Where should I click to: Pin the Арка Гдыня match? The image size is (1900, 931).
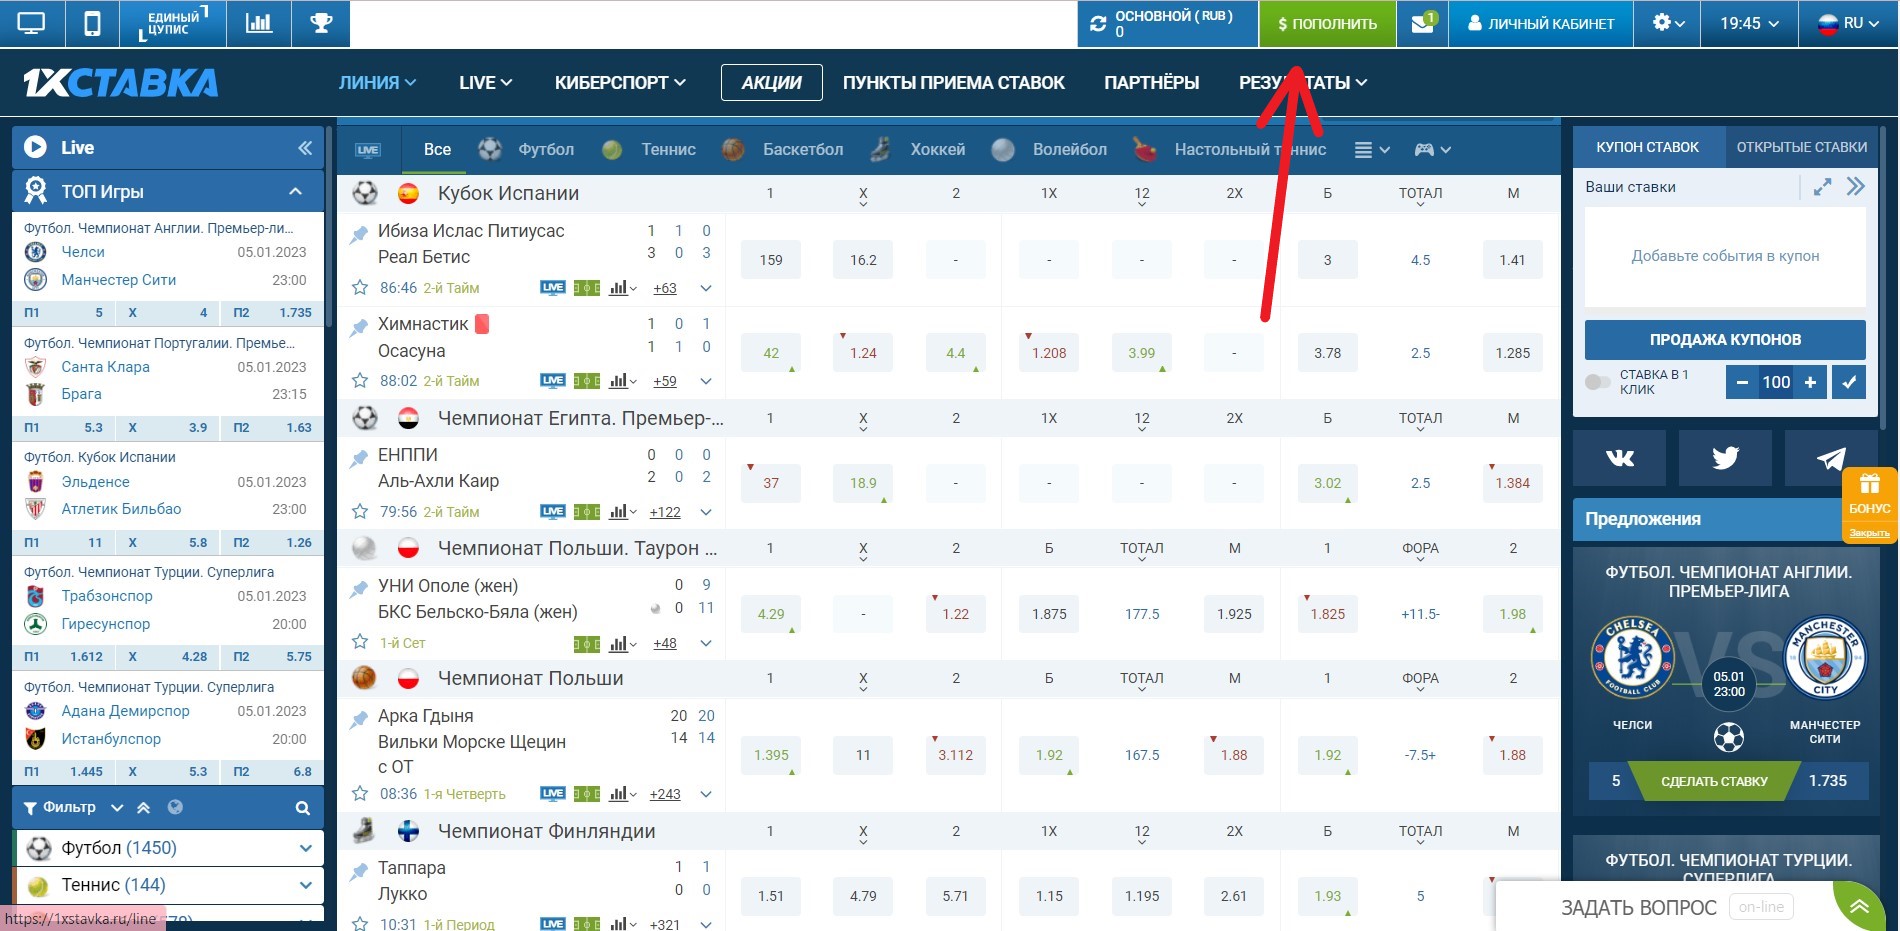(x=358, y=720)
